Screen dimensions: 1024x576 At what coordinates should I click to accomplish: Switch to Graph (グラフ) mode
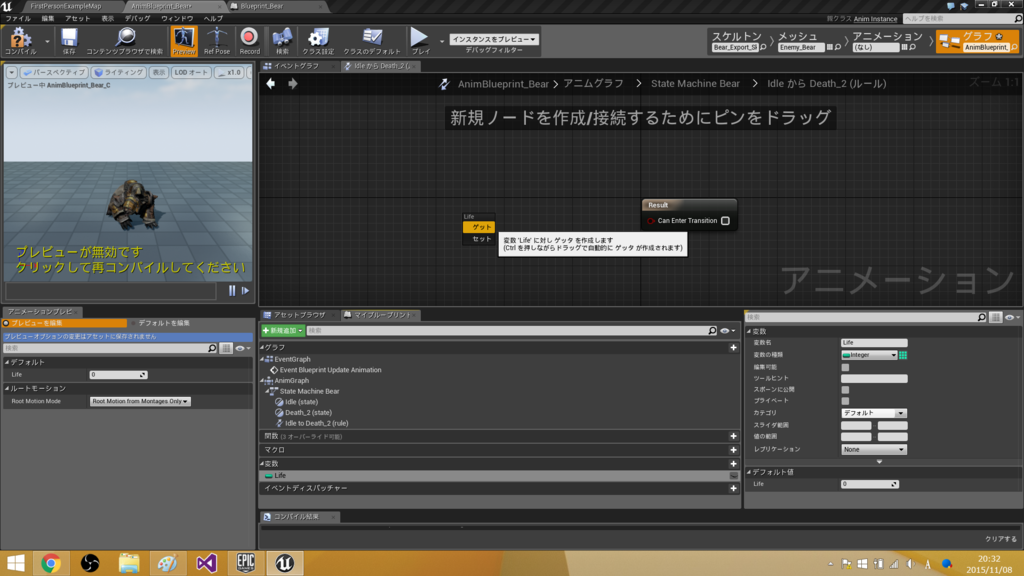tap(977, 41)
